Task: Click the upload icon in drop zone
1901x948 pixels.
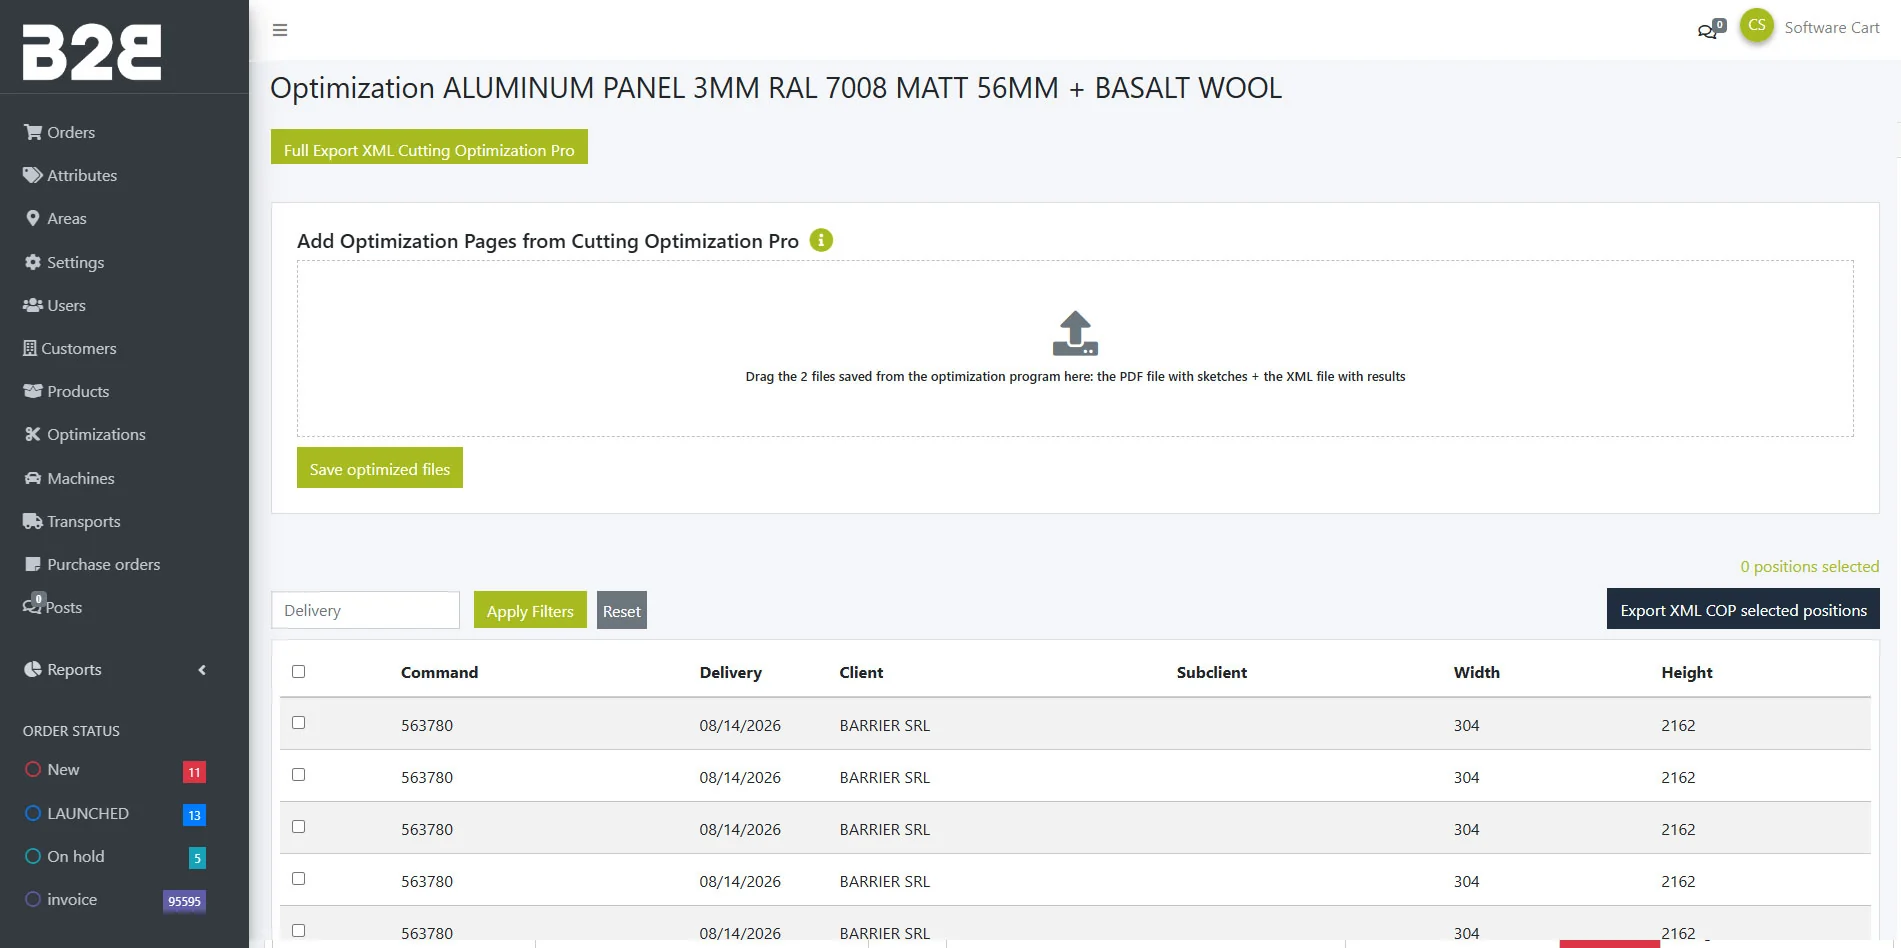Action: [1075, 333]
